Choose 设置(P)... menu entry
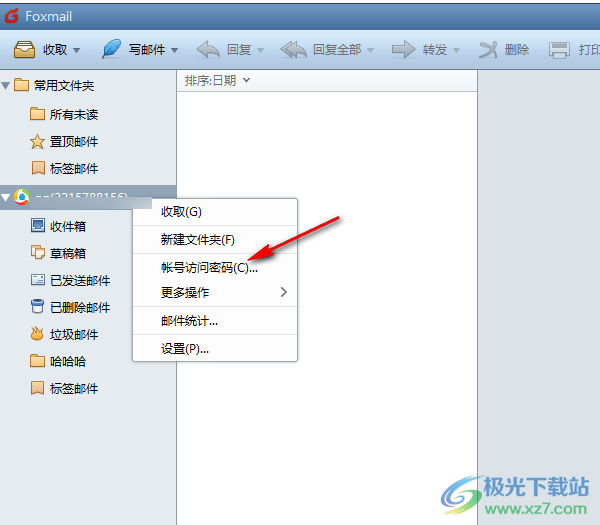Image resolution: width=600 pixels, height=525 pixels. click(x=215, y=349)
